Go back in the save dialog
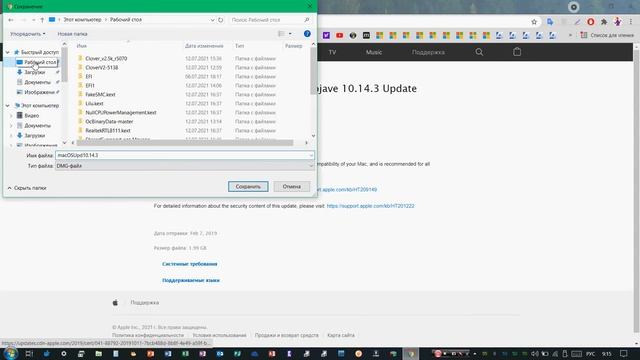This screenshot has width=640, height=360. pyautogui.click(x=11, y=20)
